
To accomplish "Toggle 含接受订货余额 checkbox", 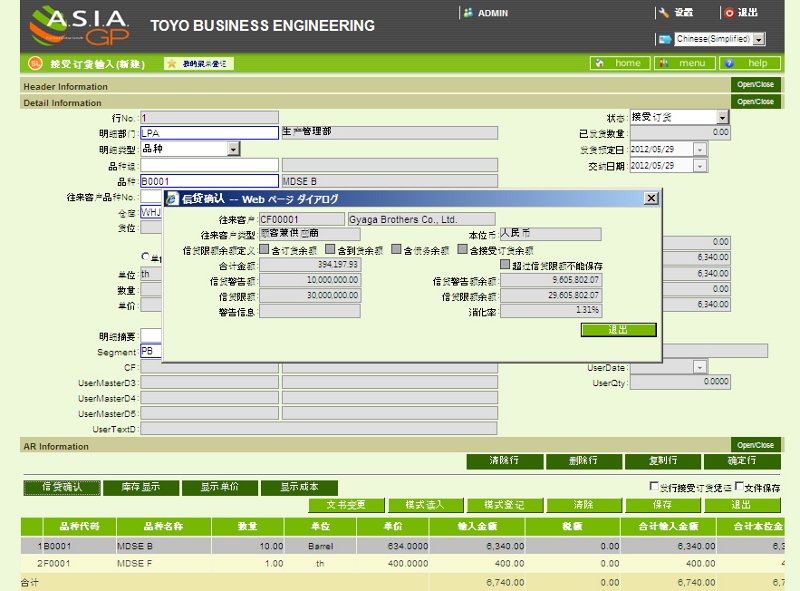I will [462, 249].
